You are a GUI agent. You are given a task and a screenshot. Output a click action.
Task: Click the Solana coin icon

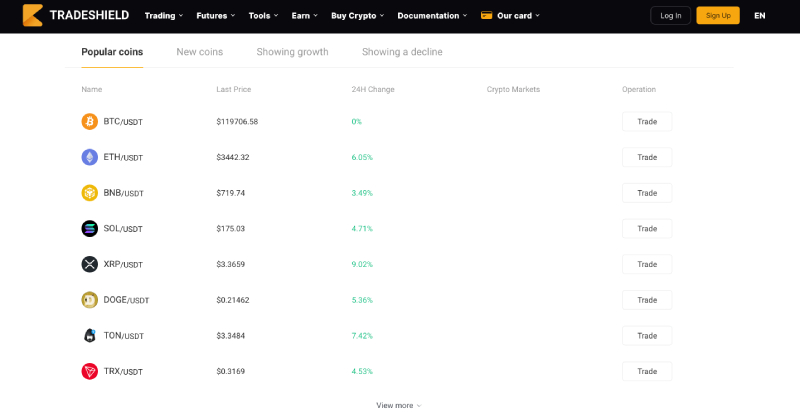click(90, 228)
